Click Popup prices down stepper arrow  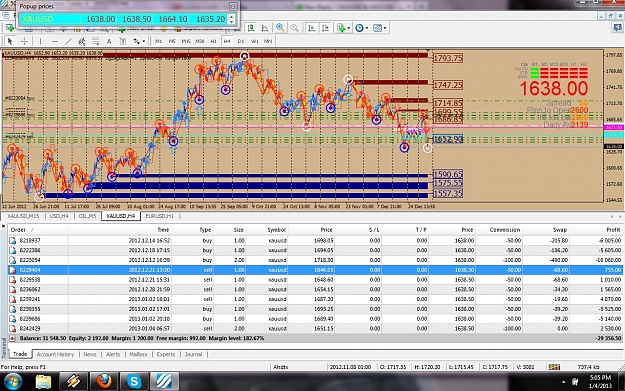click(x=232, y=22)
